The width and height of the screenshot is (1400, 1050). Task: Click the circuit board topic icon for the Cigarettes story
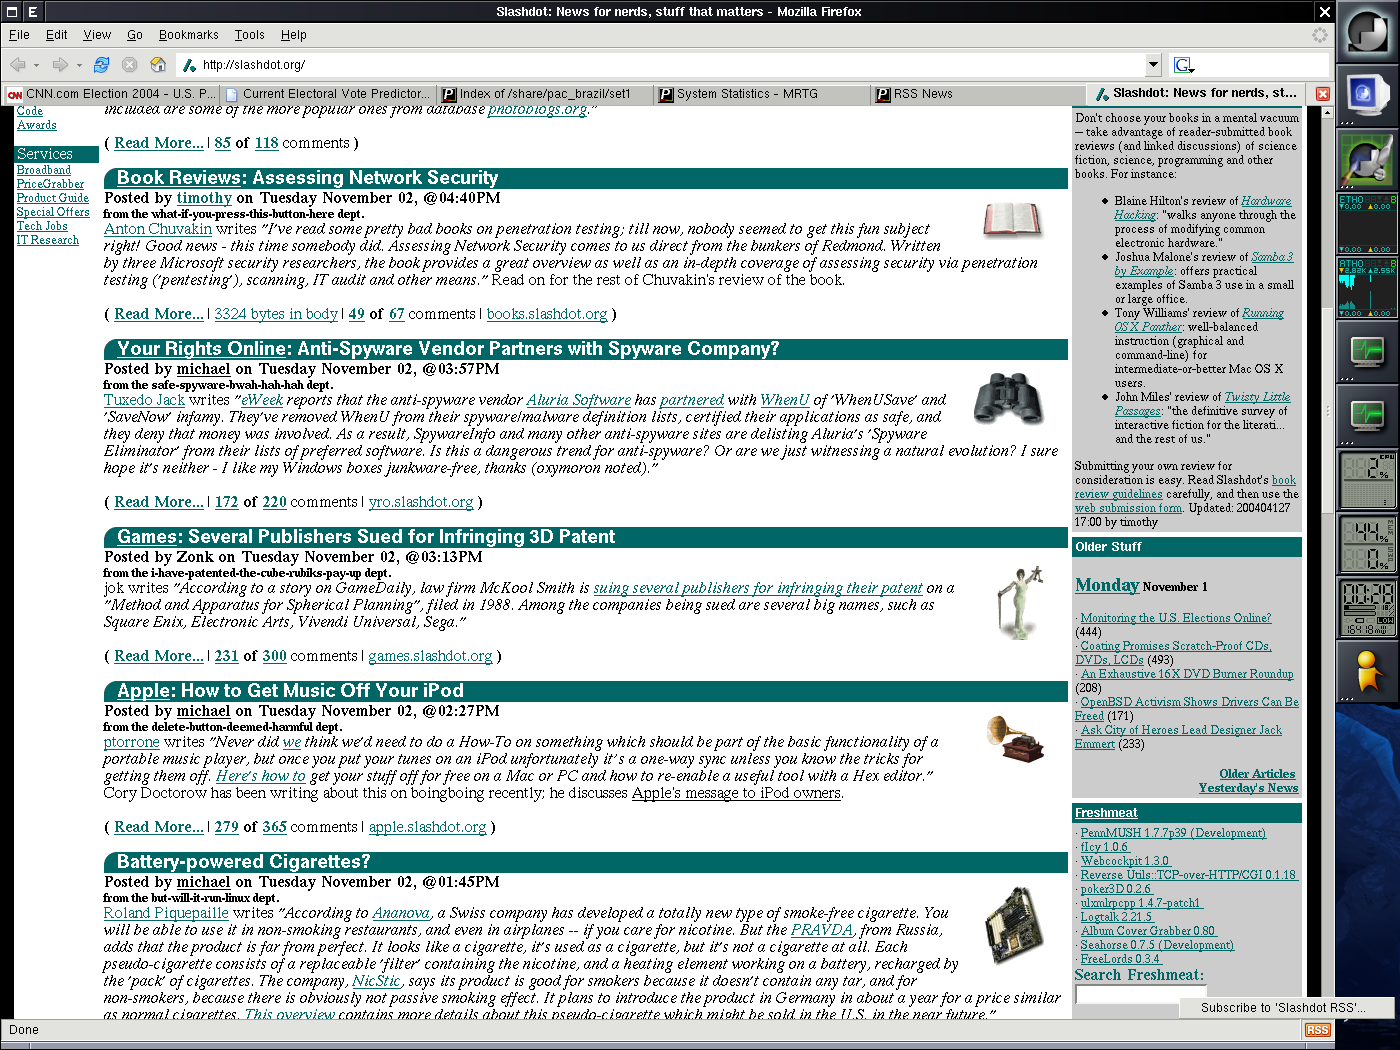1014,925
